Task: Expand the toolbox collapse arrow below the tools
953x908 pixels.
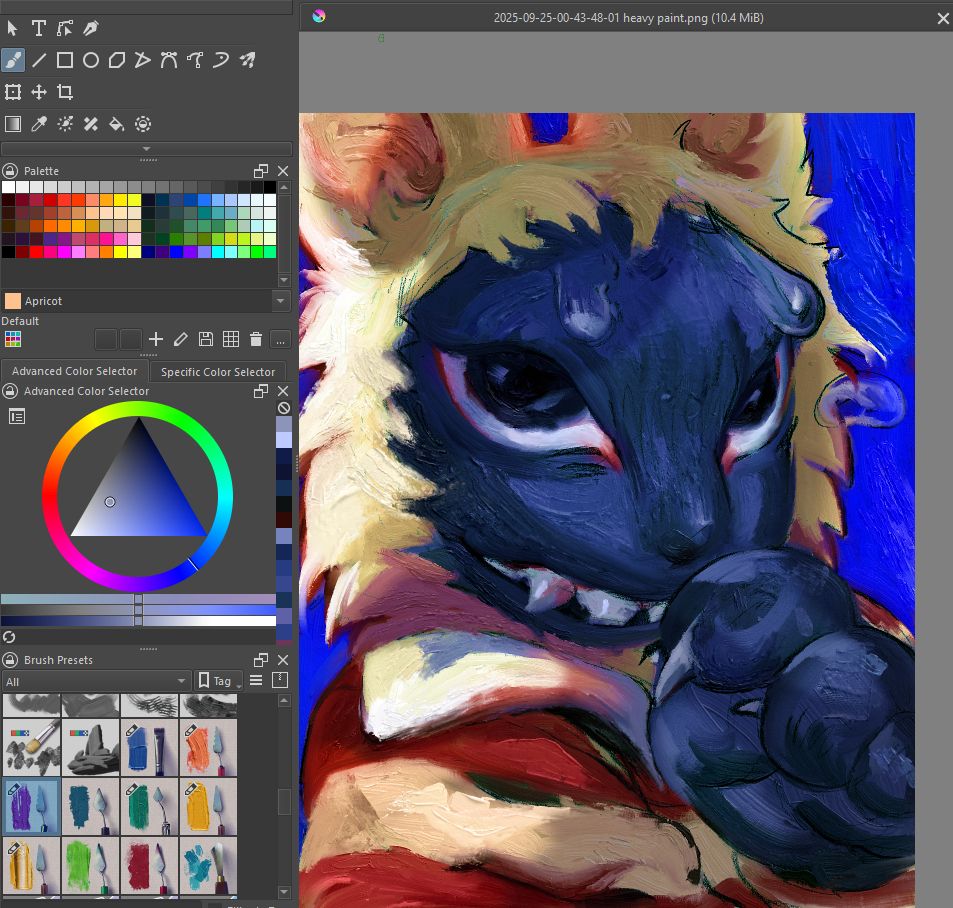Action: click(x=146, y=148)
